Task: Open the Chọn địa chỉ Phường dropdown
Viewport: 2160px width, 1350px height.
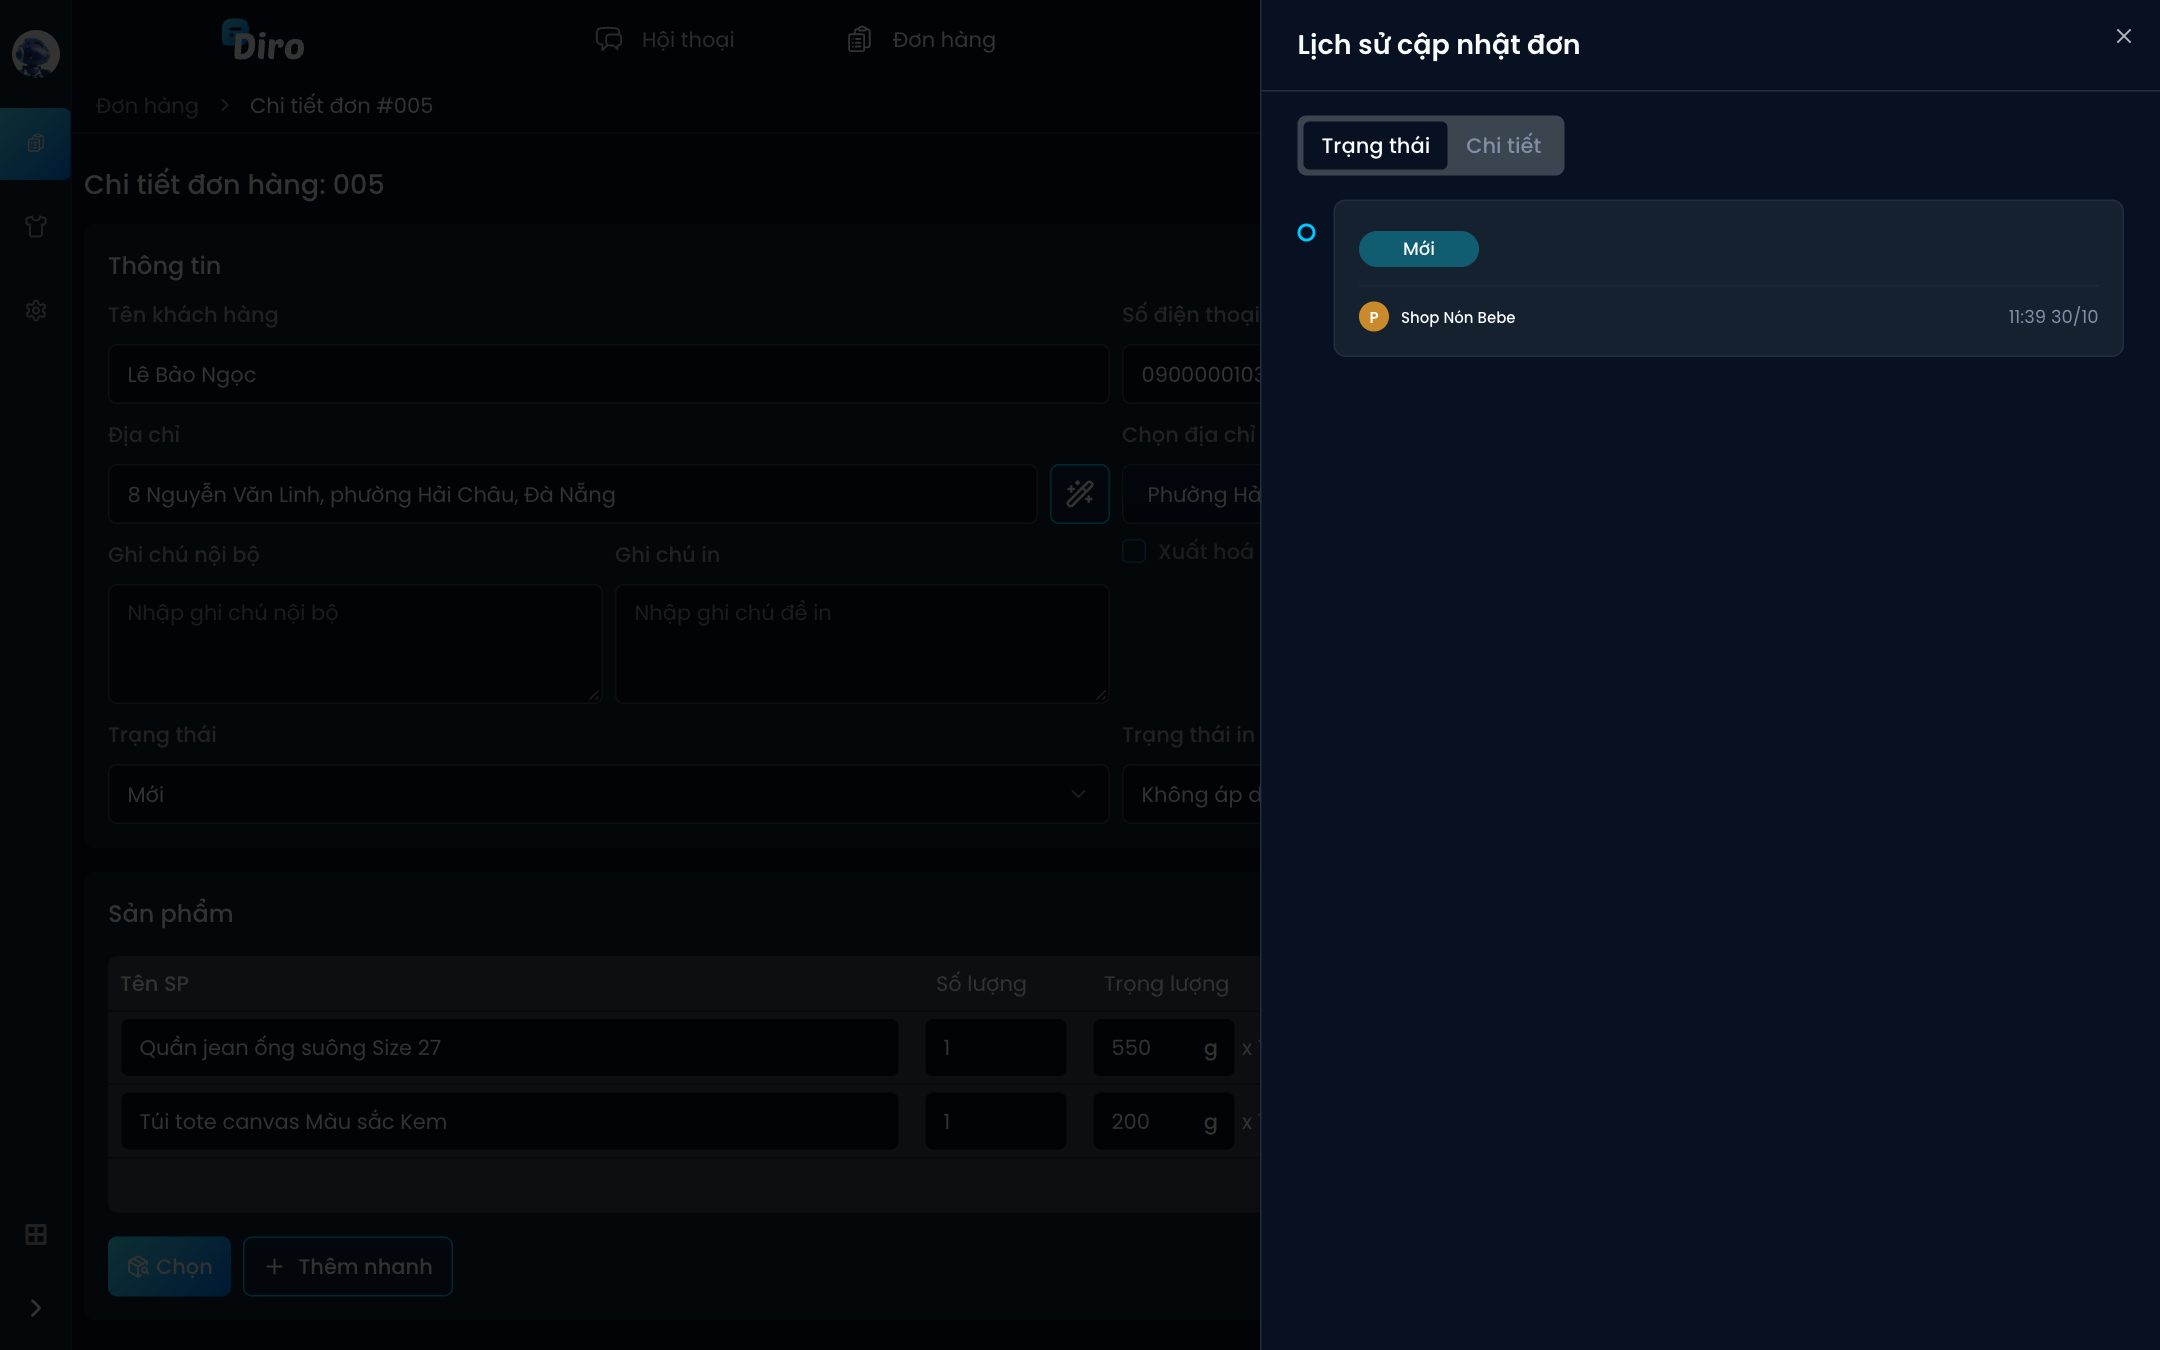Action: pos(1191,495)
